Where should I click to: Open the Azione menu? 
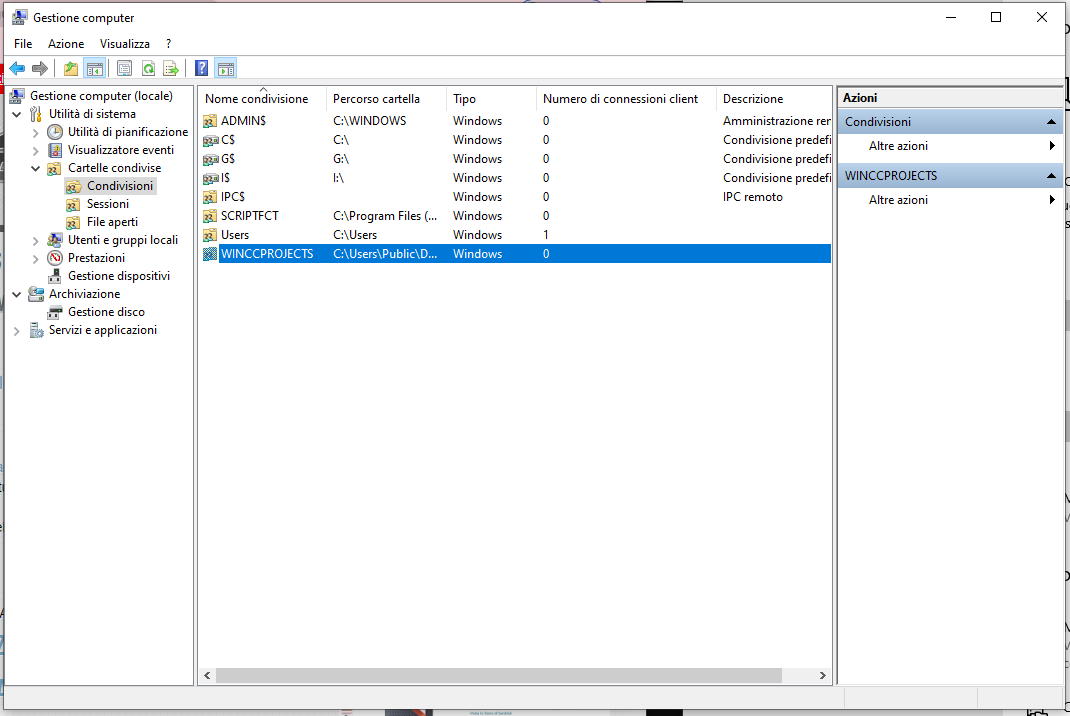point(66,44)
